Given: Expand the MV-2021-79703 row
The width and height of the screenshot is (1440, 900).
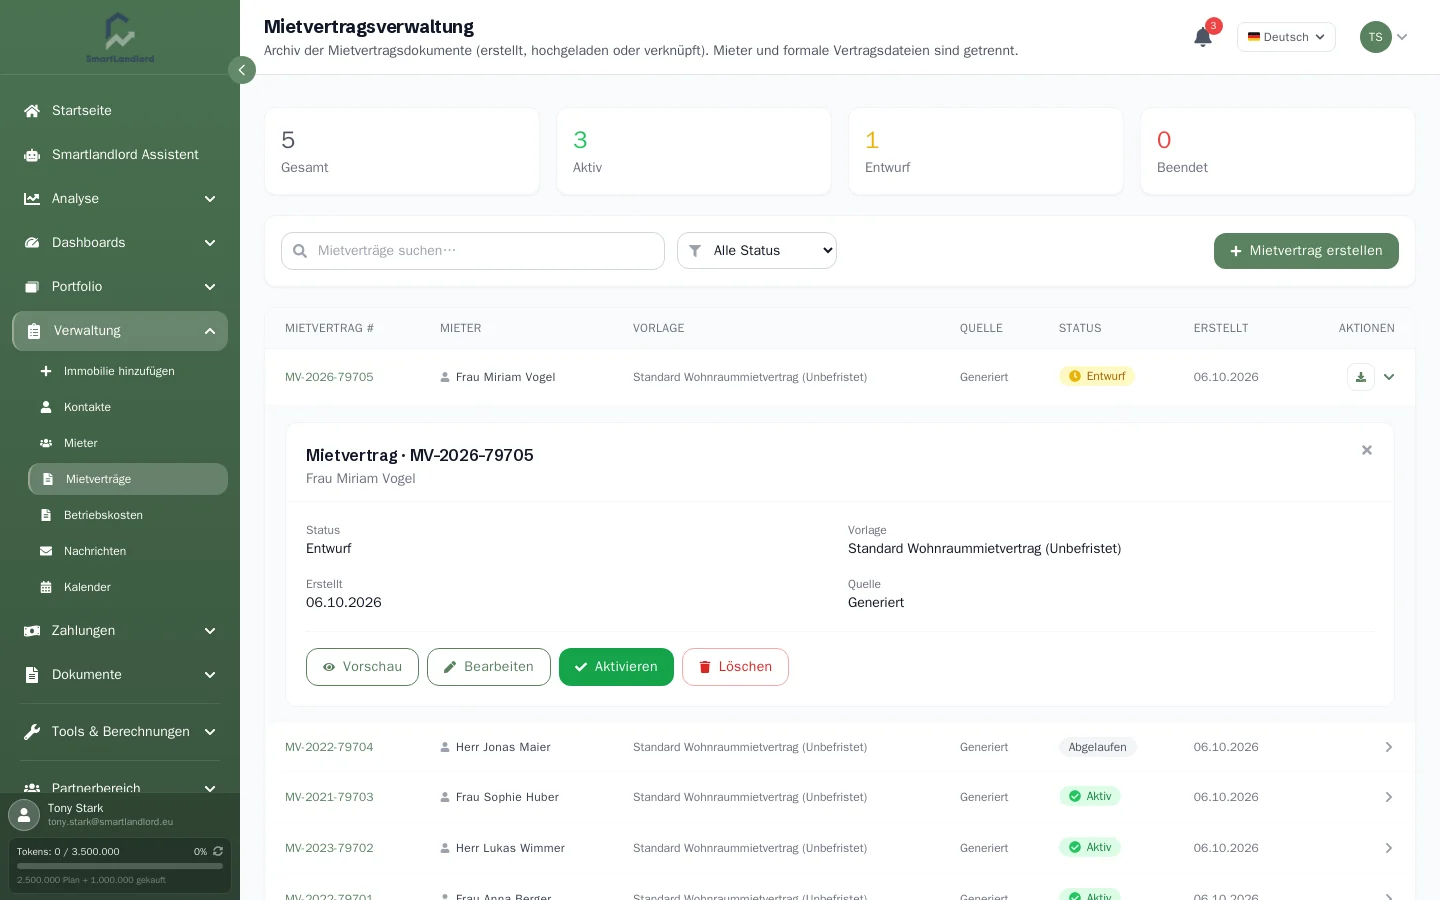Looking at the screenshot, I should click(1389, 797).
